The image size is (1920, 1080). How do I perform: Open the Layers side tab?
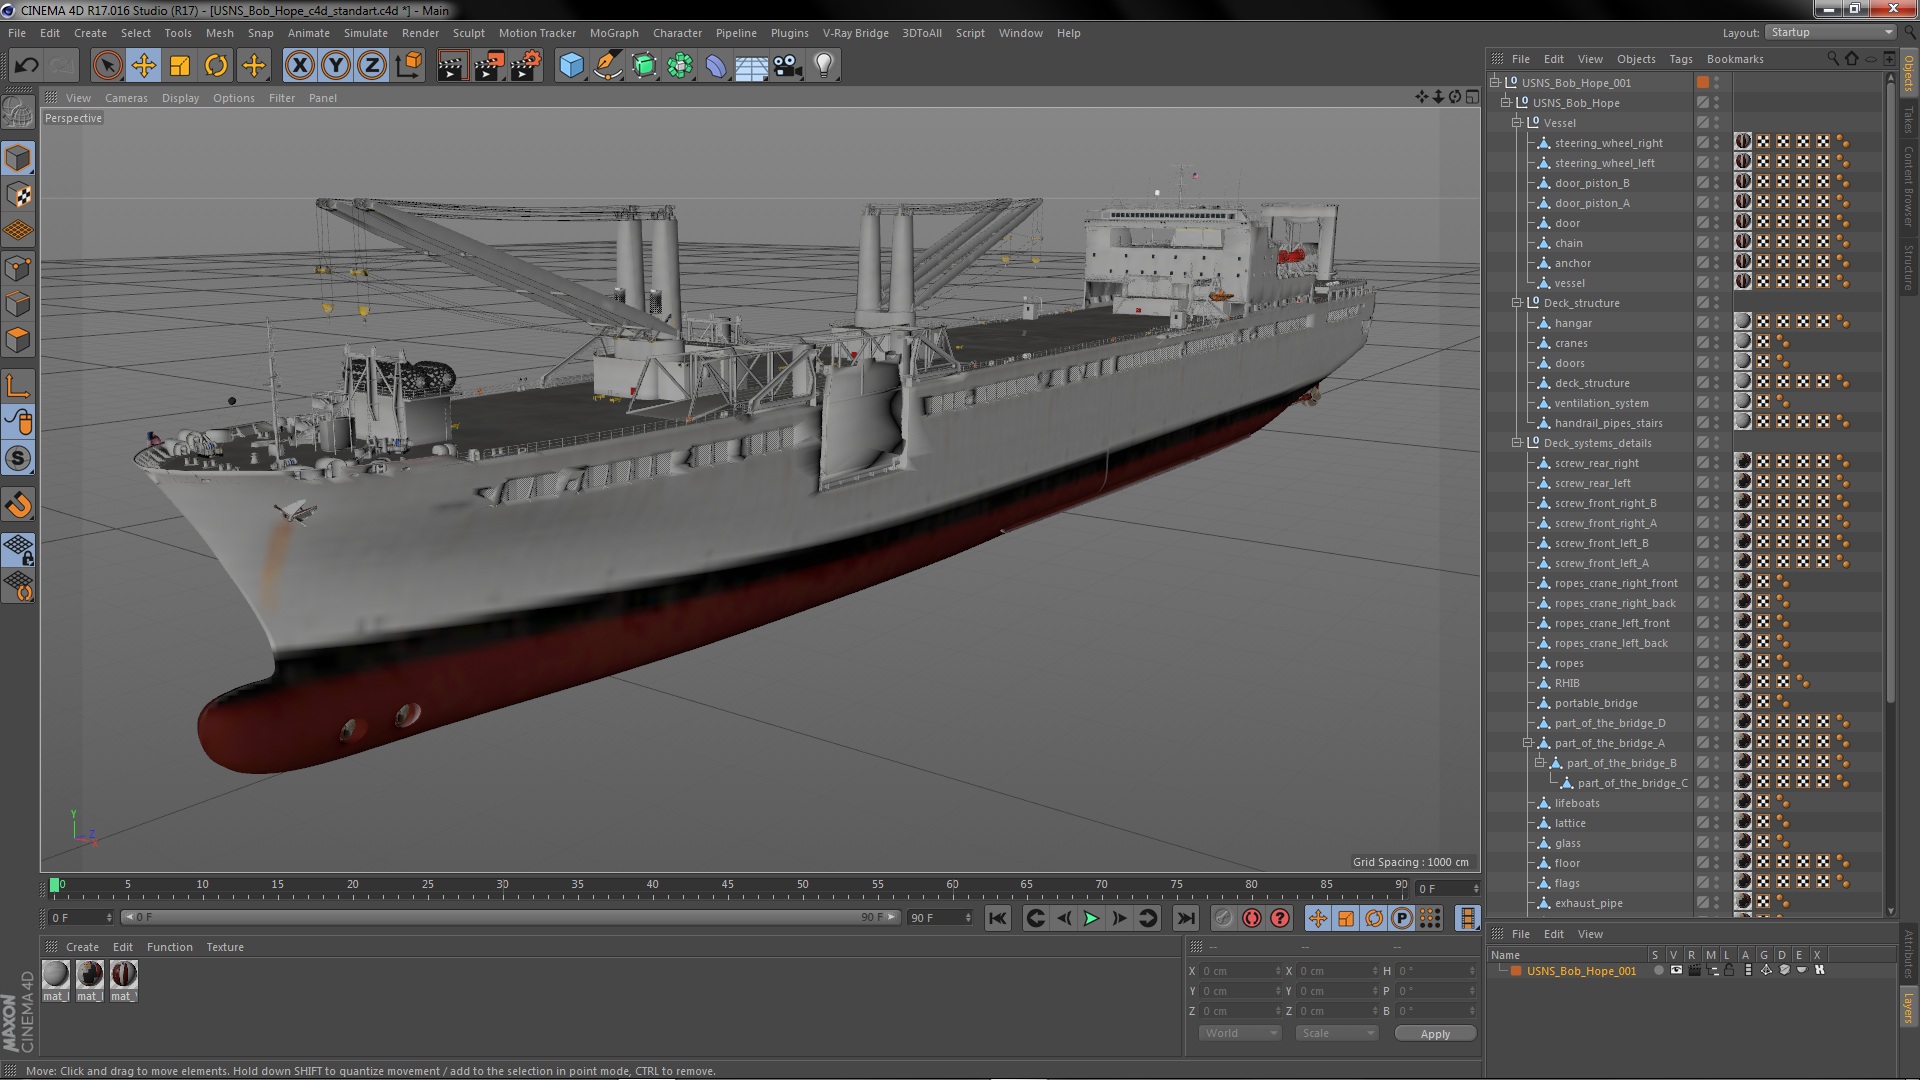coord(1909,1007)
